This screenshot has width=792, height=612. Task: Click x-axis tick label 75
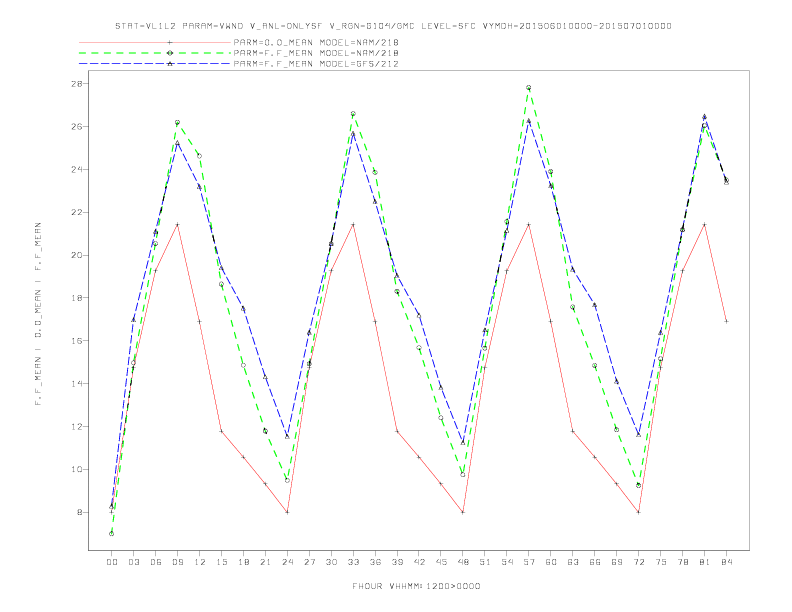click(661, 562)
